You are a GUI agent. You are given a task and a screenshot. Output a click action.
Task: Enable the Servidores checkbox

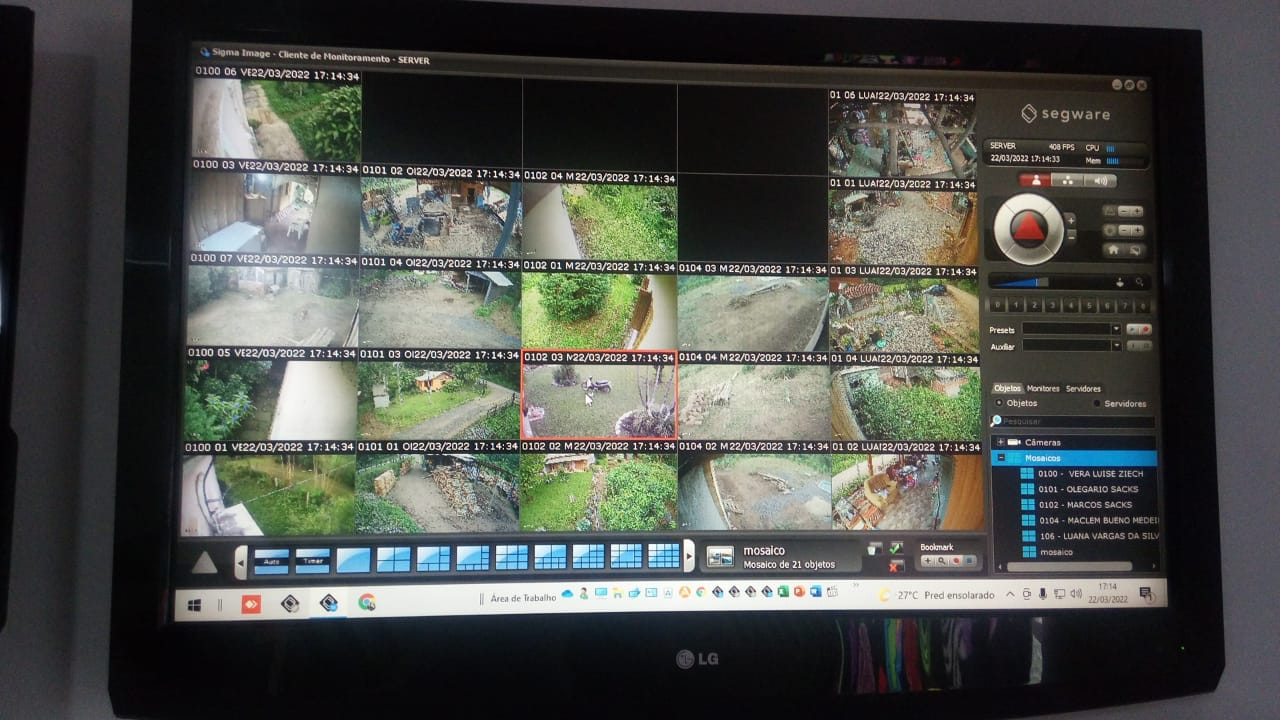[1097, 404]
